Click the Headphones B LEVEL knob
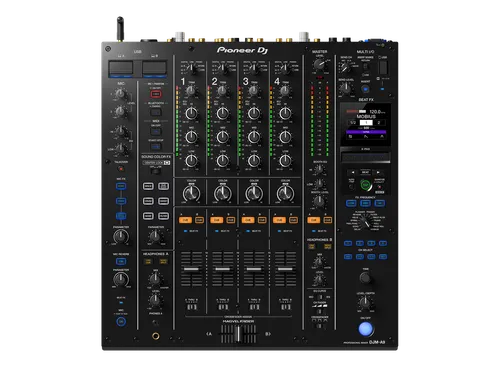Image resolution: width=500 pixels, height=367 pixels. [319, 280]
